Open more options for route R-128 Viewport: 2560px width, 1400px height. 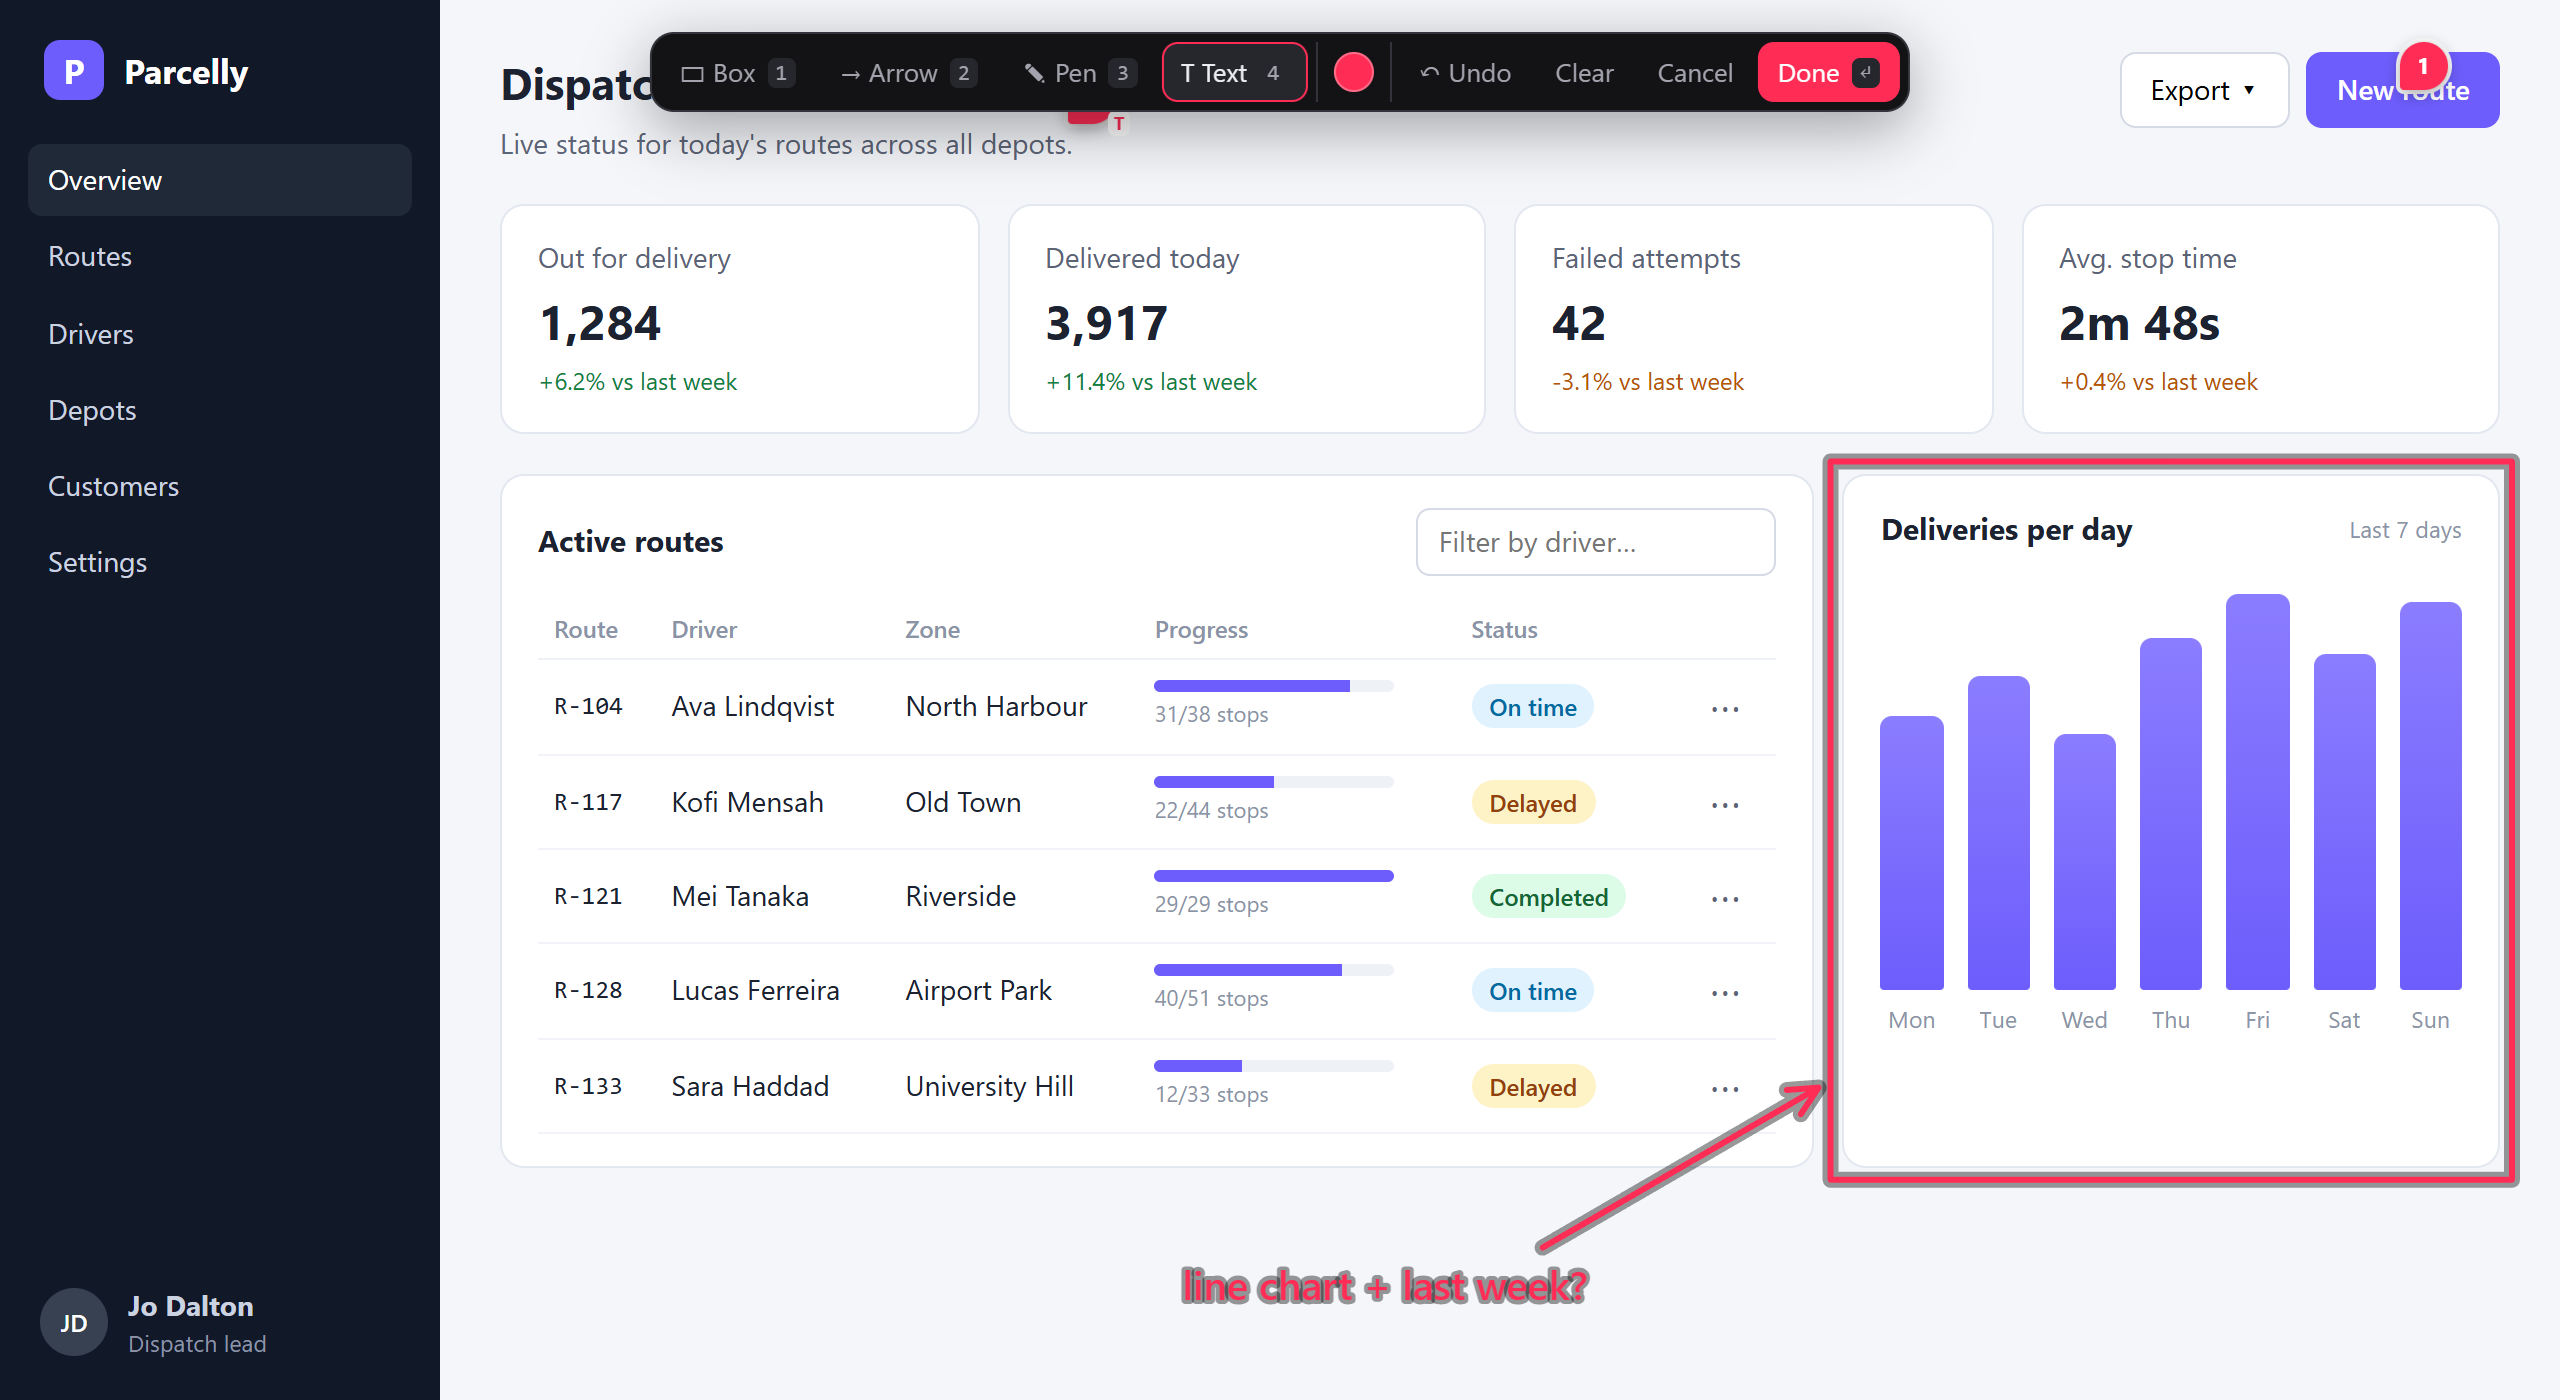(x=1725, y=993)
